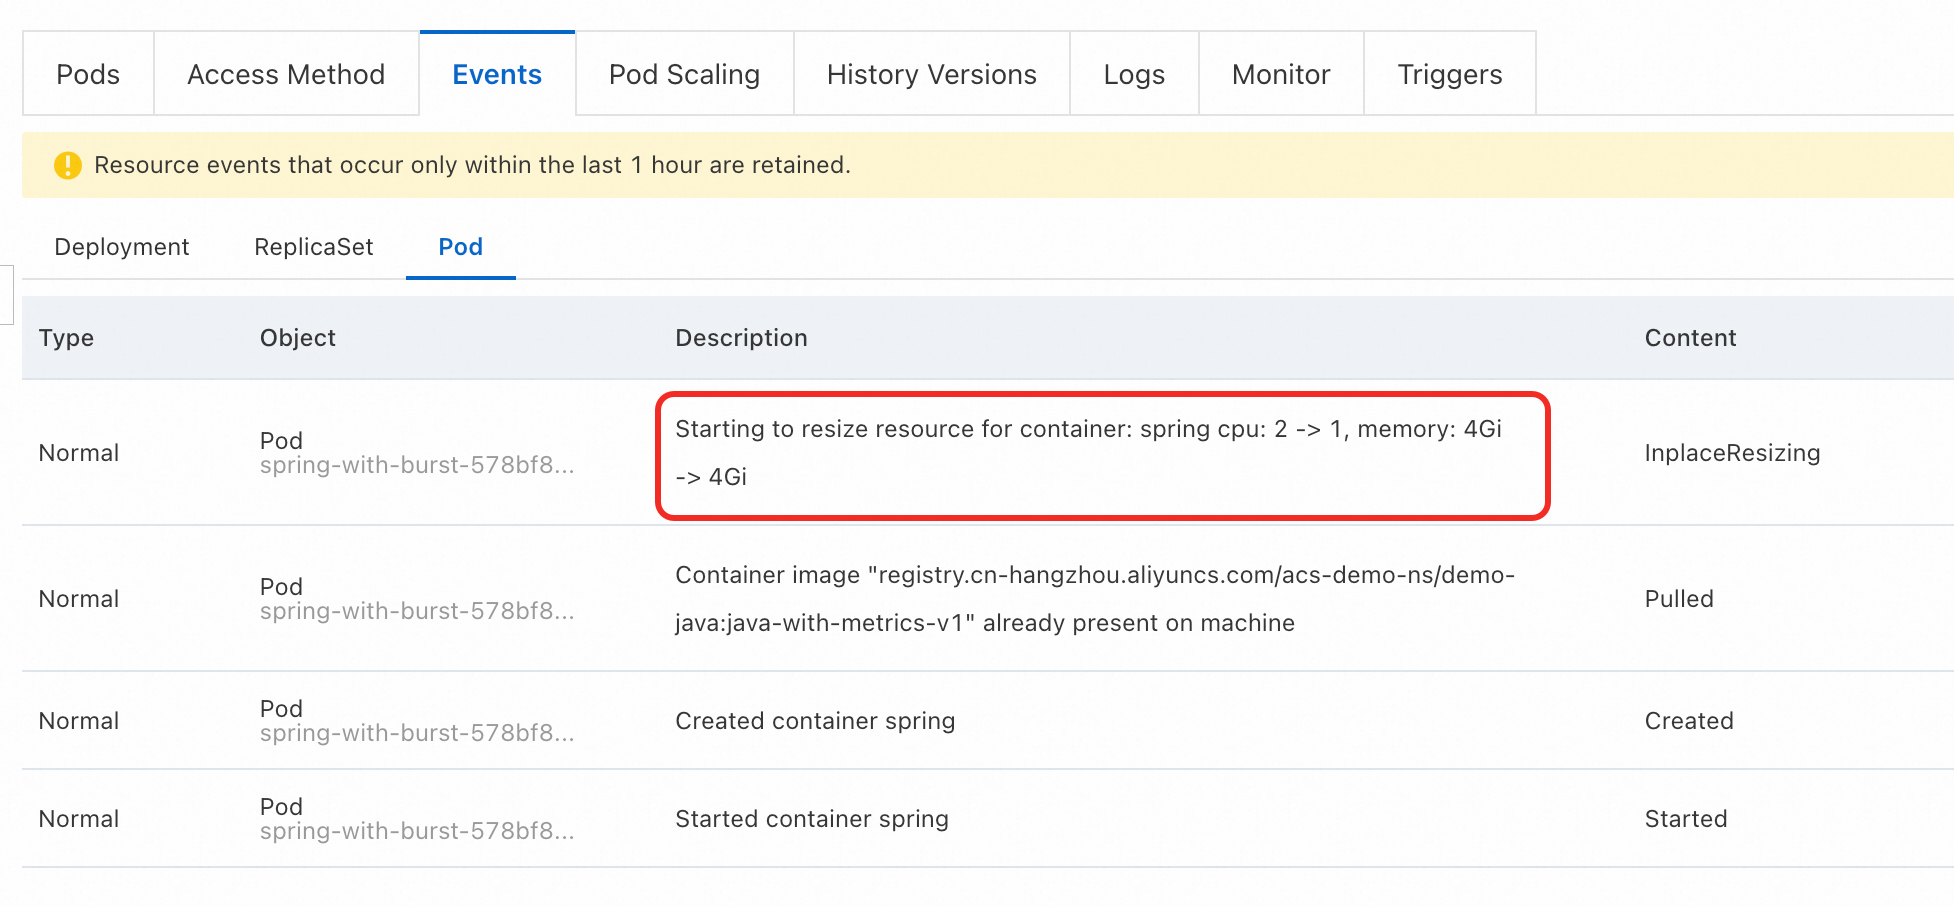1954x906 pixels.
Task: Show ReplicaSet events sub-tab
Action: point(314,247)
